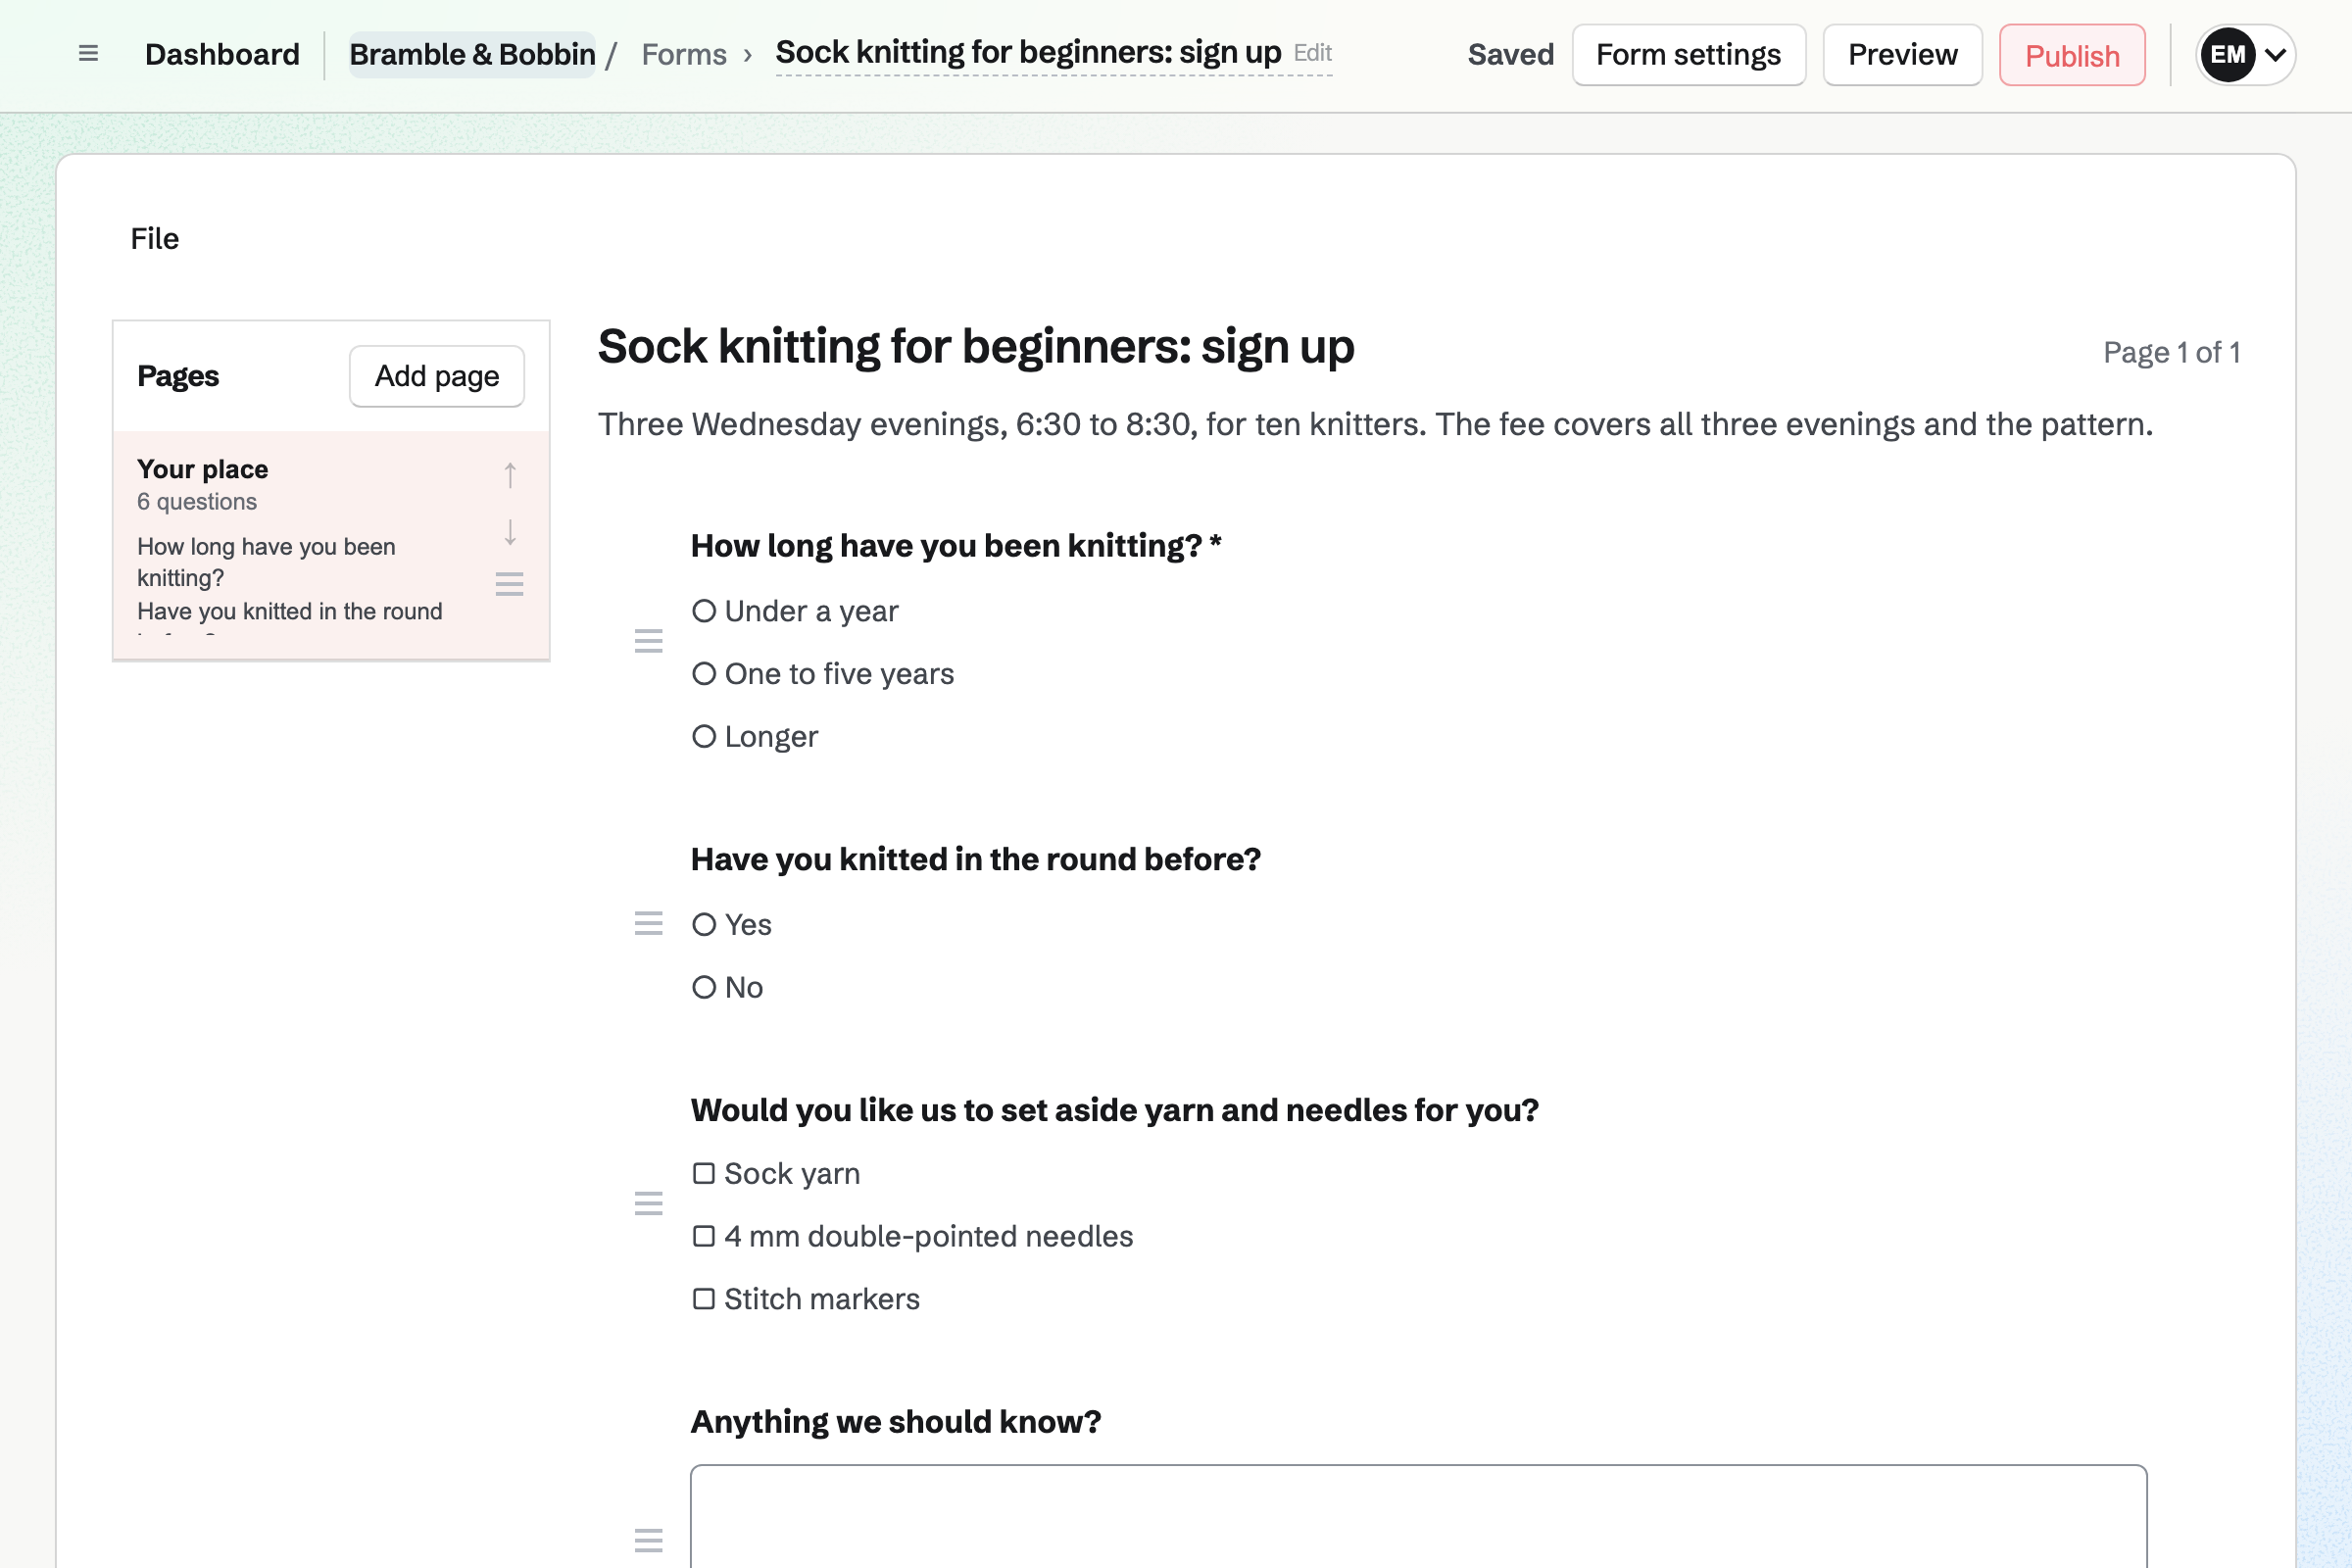Click the Preview button
The width and height of the screenshot is (2352, 1568).
pyautogui.click(x=1902, y=55)
